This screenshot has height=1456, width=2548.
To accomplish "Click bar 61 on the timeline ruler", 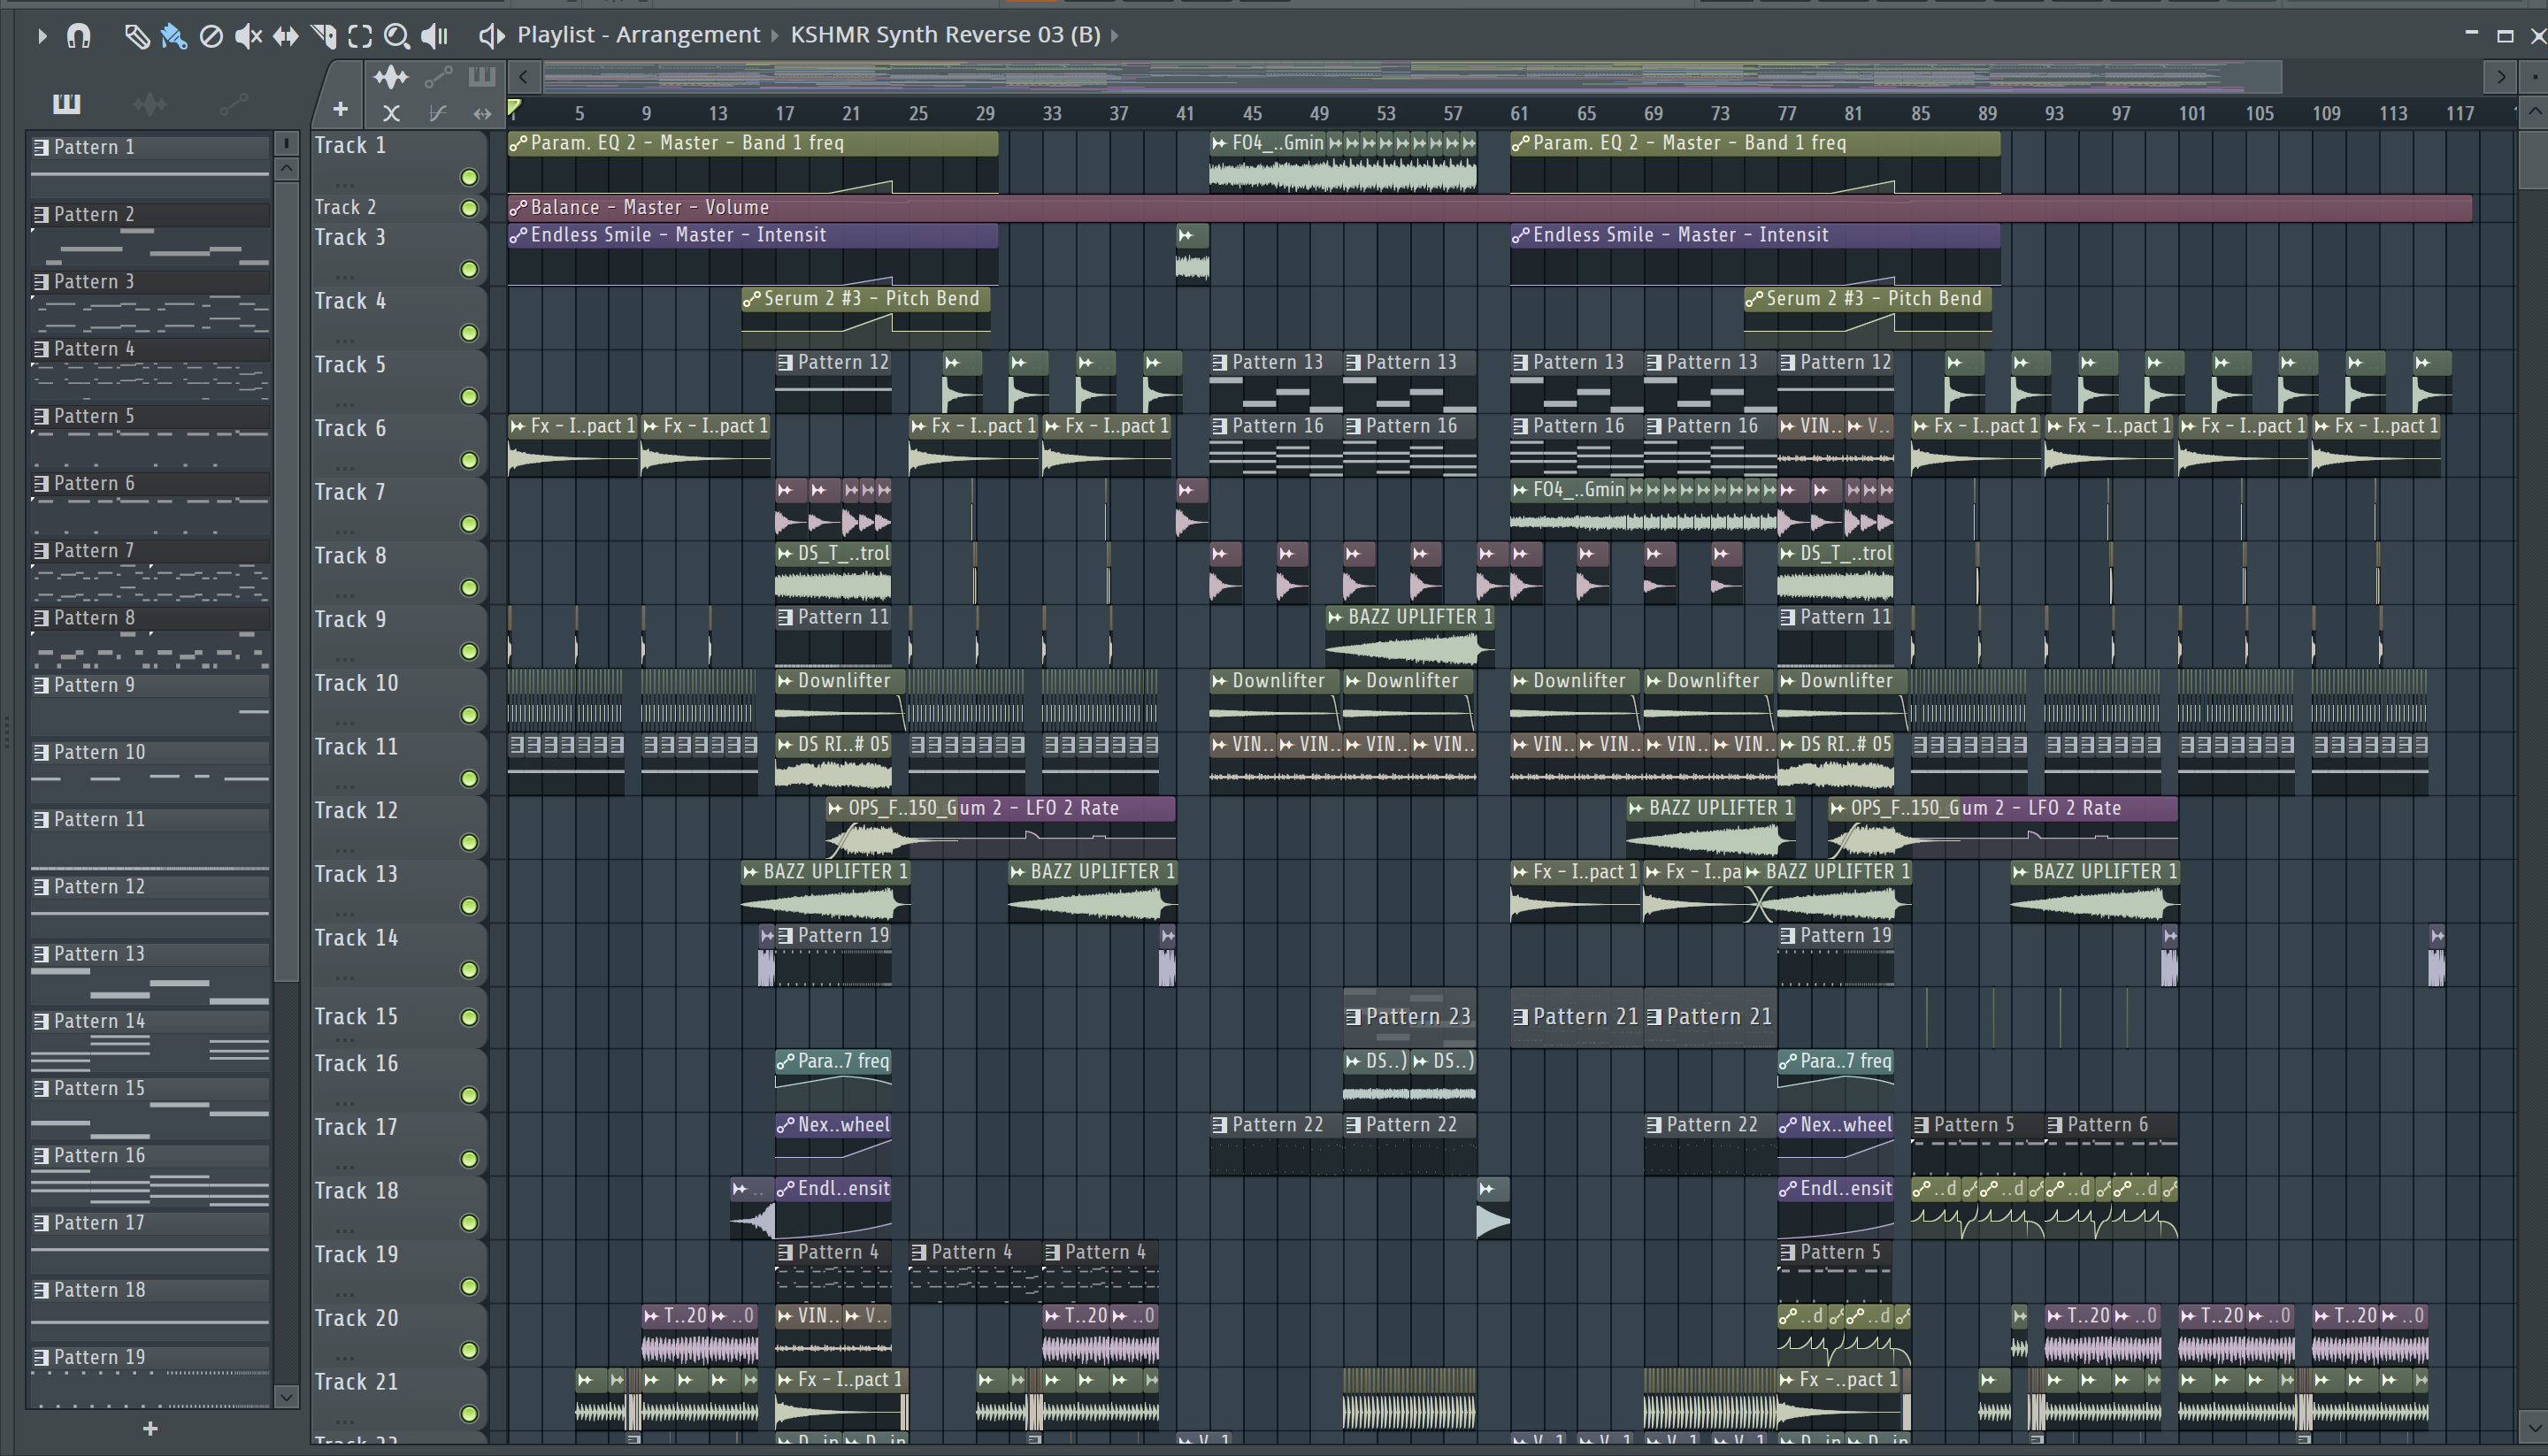I will 1519,114.
